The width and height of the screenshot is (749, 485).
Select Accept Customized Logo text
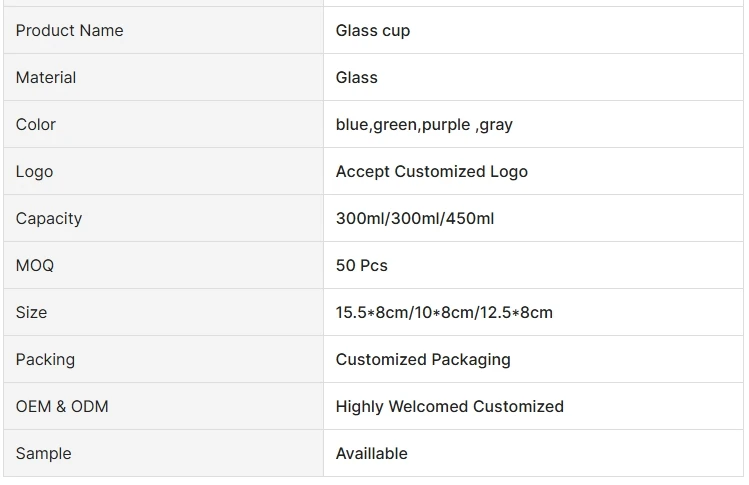pyautogui.click(x=431, y=172)
